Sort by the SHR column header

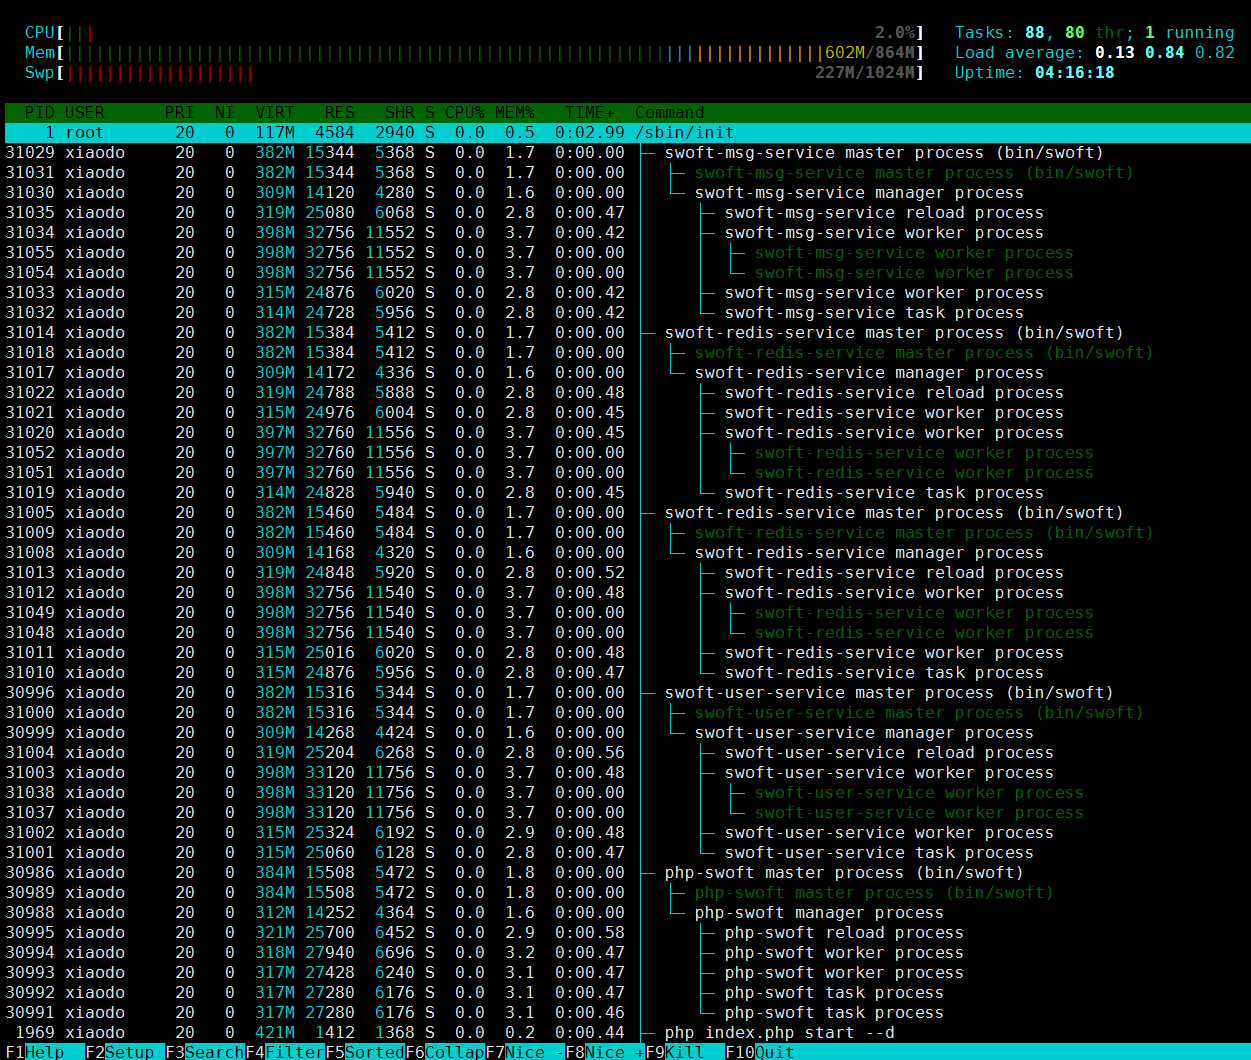(x=400, y=112)
